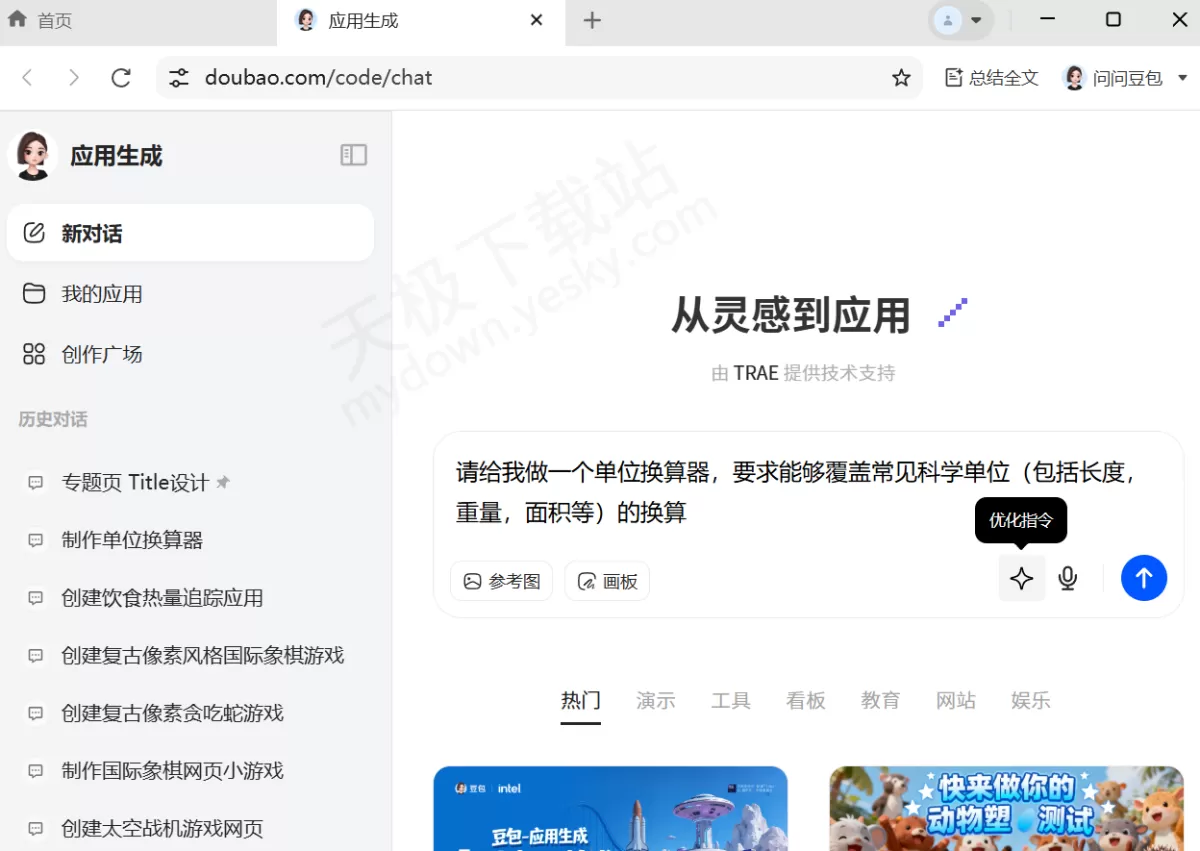Open a new browser tab

pos(592,20)
